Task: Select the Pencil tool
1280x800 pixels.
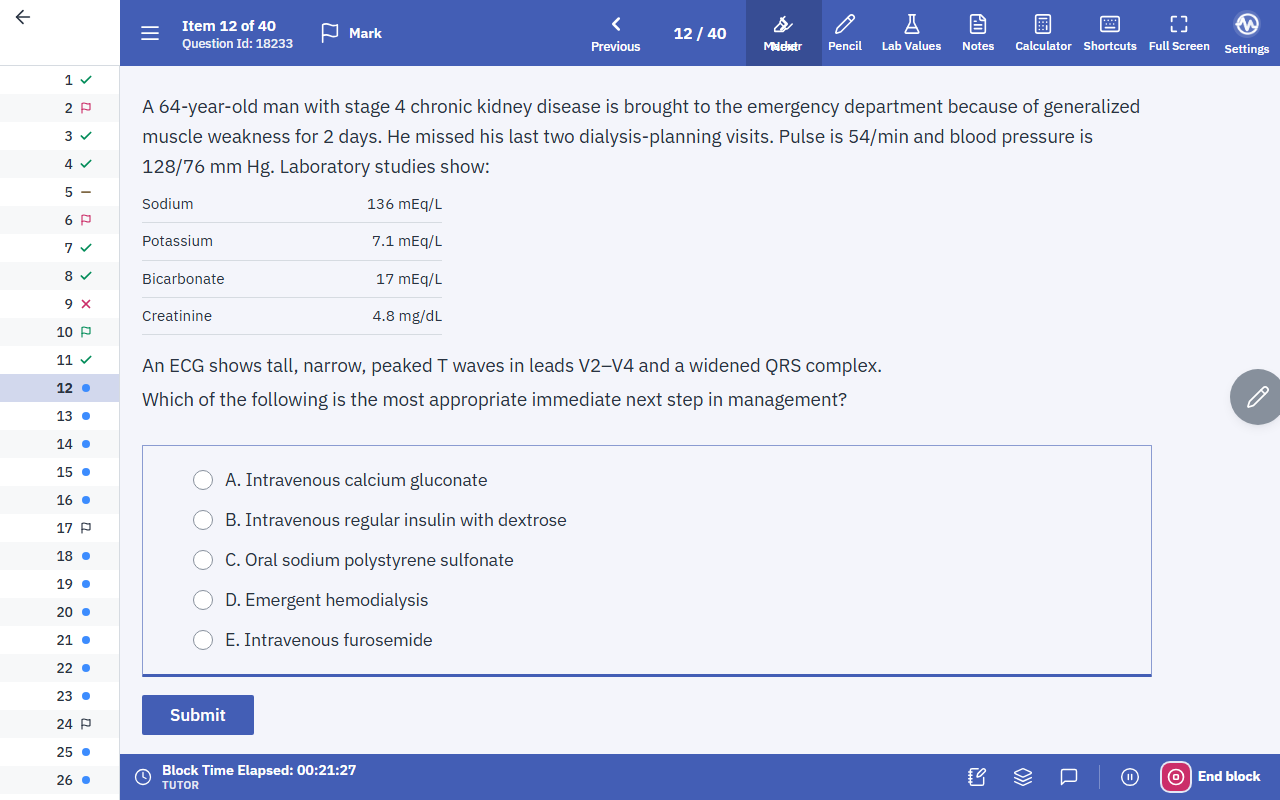Action: pos(845,33)
